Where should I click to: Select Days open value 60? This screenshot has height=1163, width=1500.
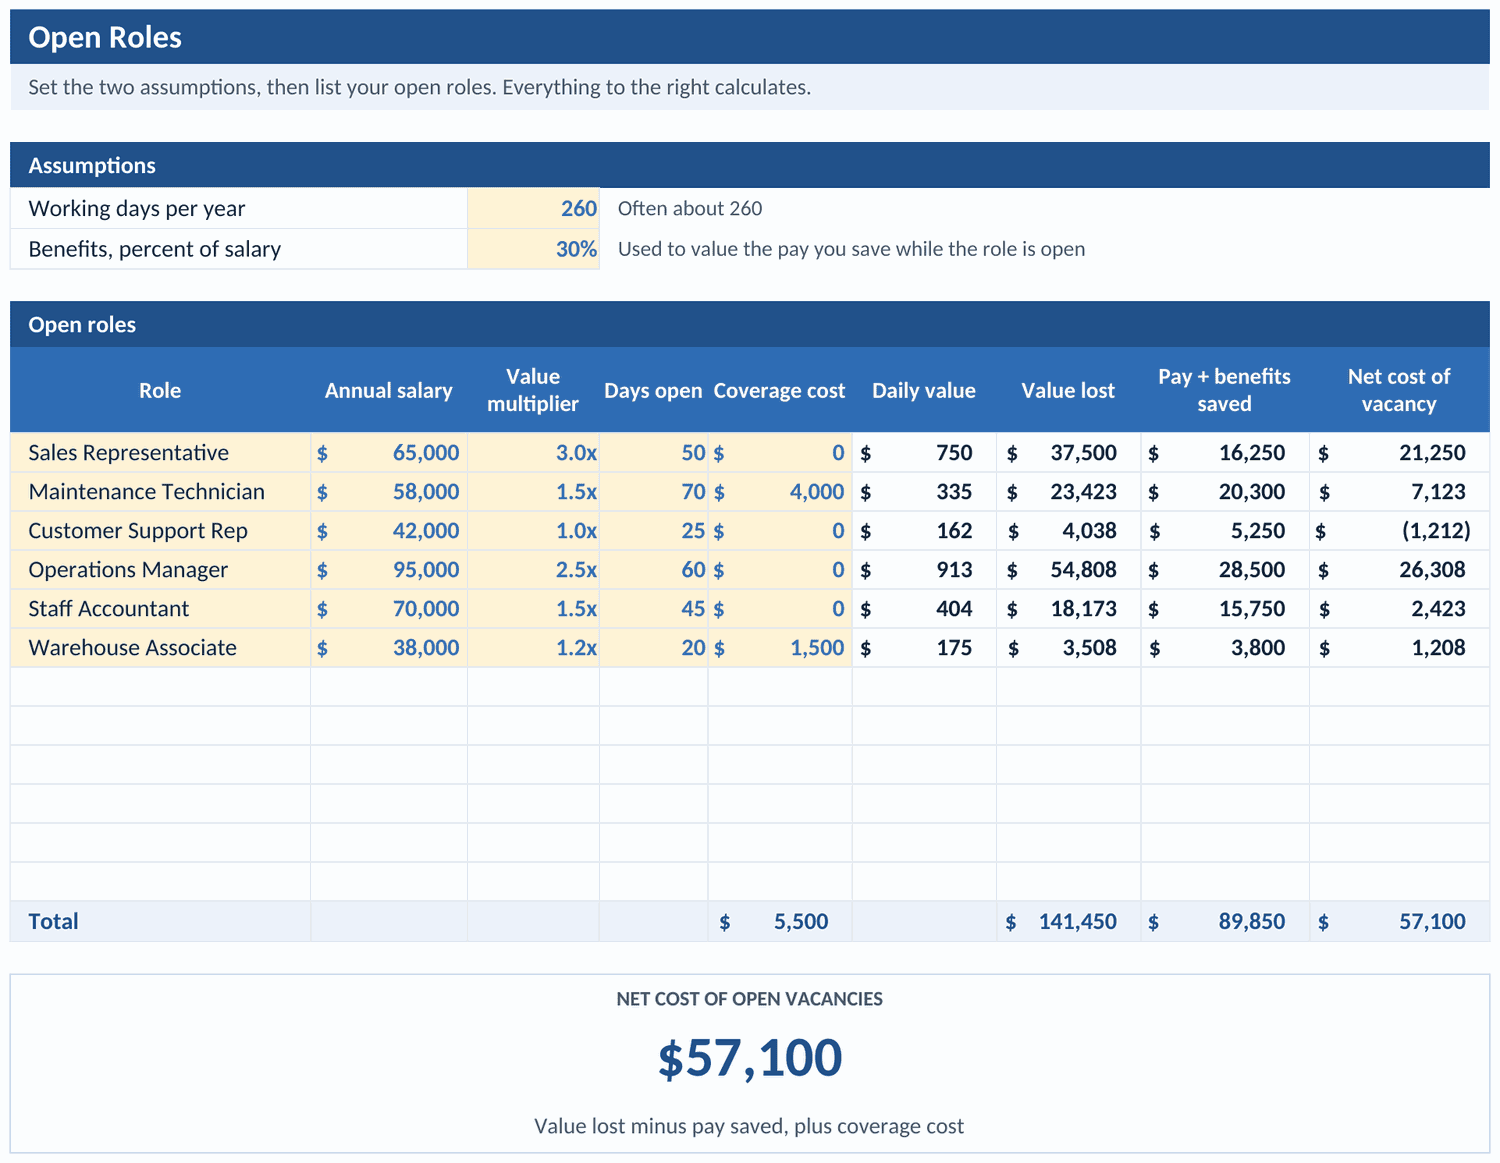coord(654,569)
